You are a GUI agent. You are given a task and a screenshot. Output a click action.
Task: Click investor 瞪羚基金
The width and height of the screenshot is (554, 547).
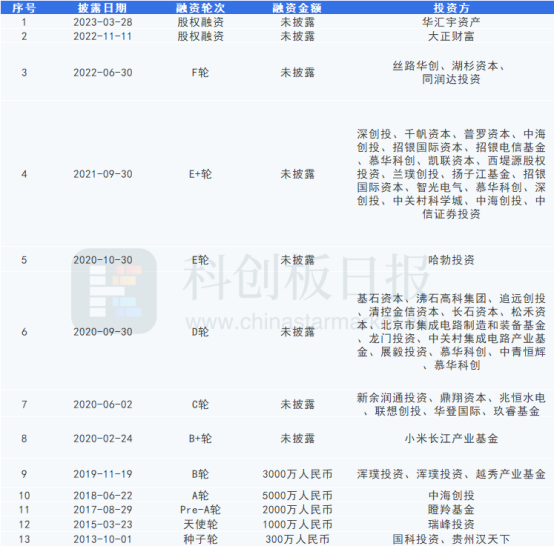451,510
